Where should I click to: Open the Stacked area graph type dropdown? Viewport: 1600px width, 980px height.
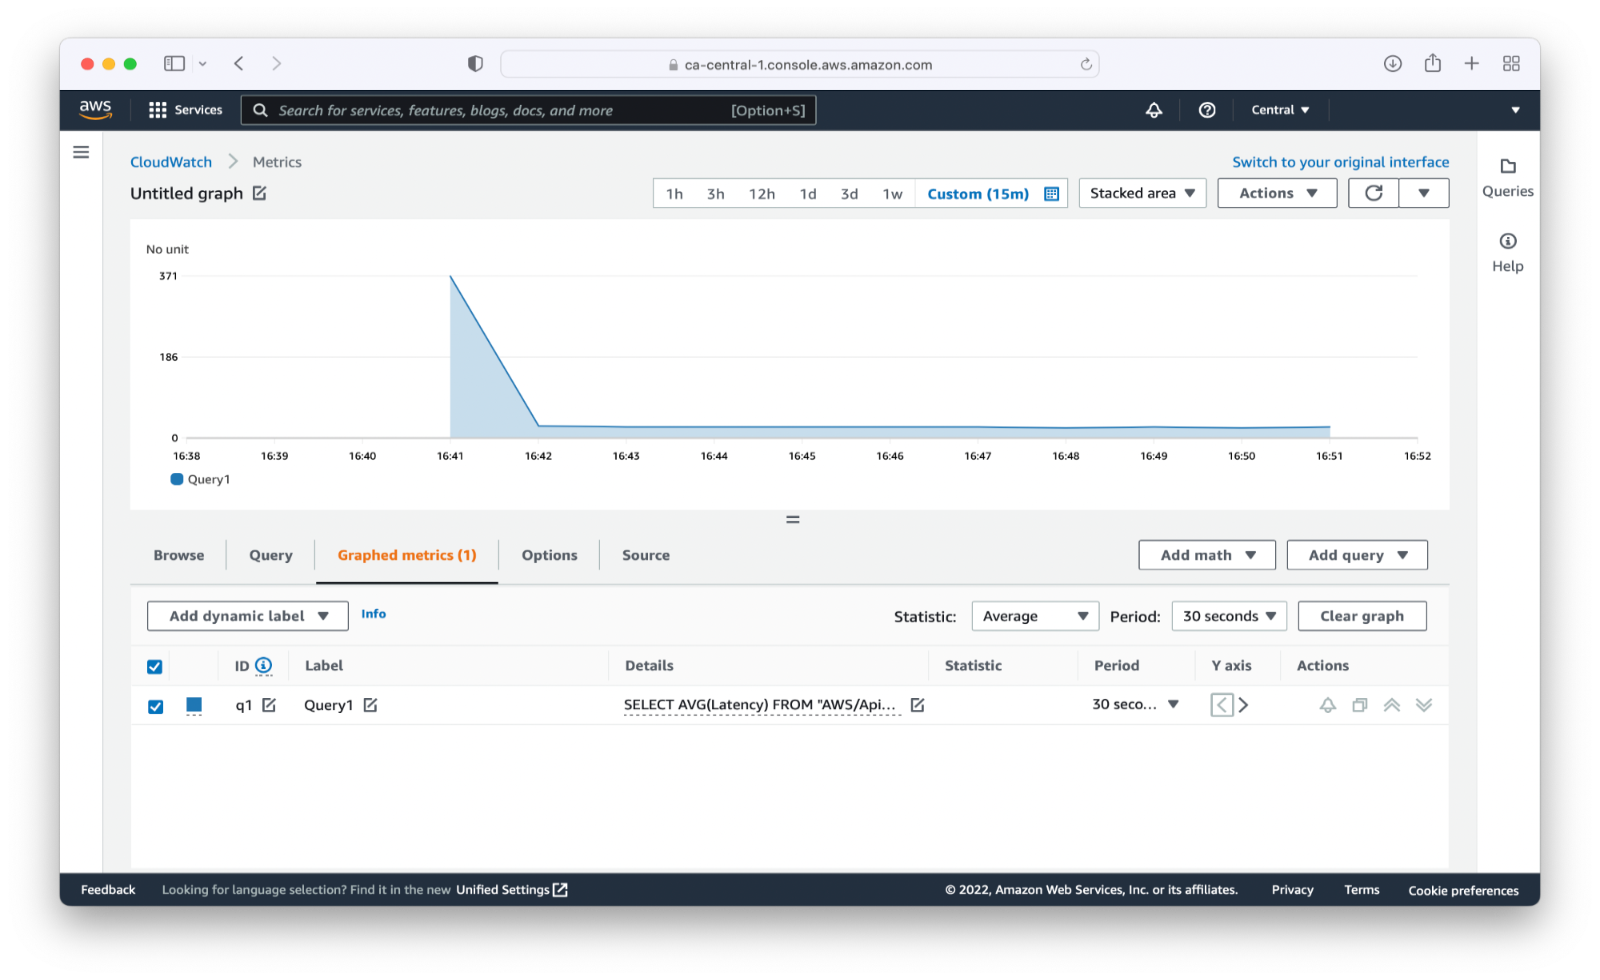coord(1143,193)
